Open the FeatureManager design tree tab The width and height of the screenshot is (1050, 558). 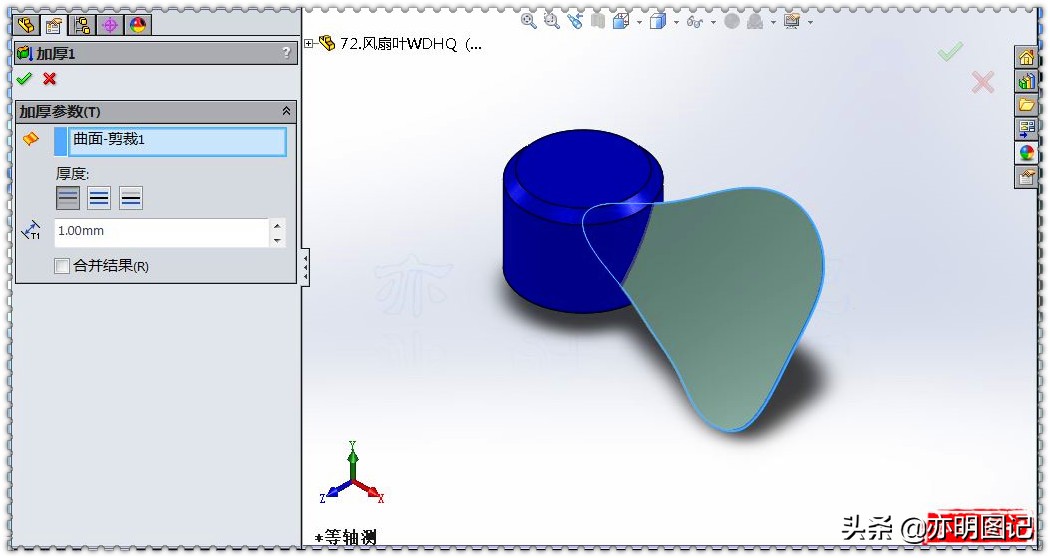[26, 25]
